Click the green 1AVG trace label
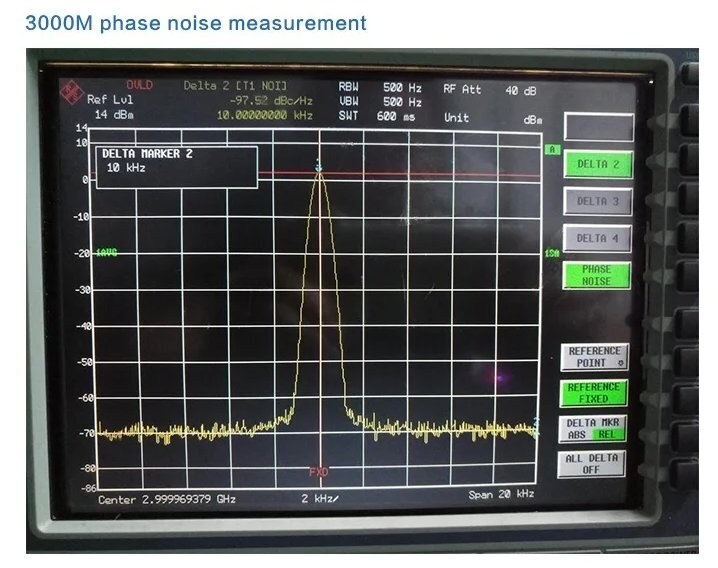Viewport: 718px width, 568px height. tap(107, 253)
